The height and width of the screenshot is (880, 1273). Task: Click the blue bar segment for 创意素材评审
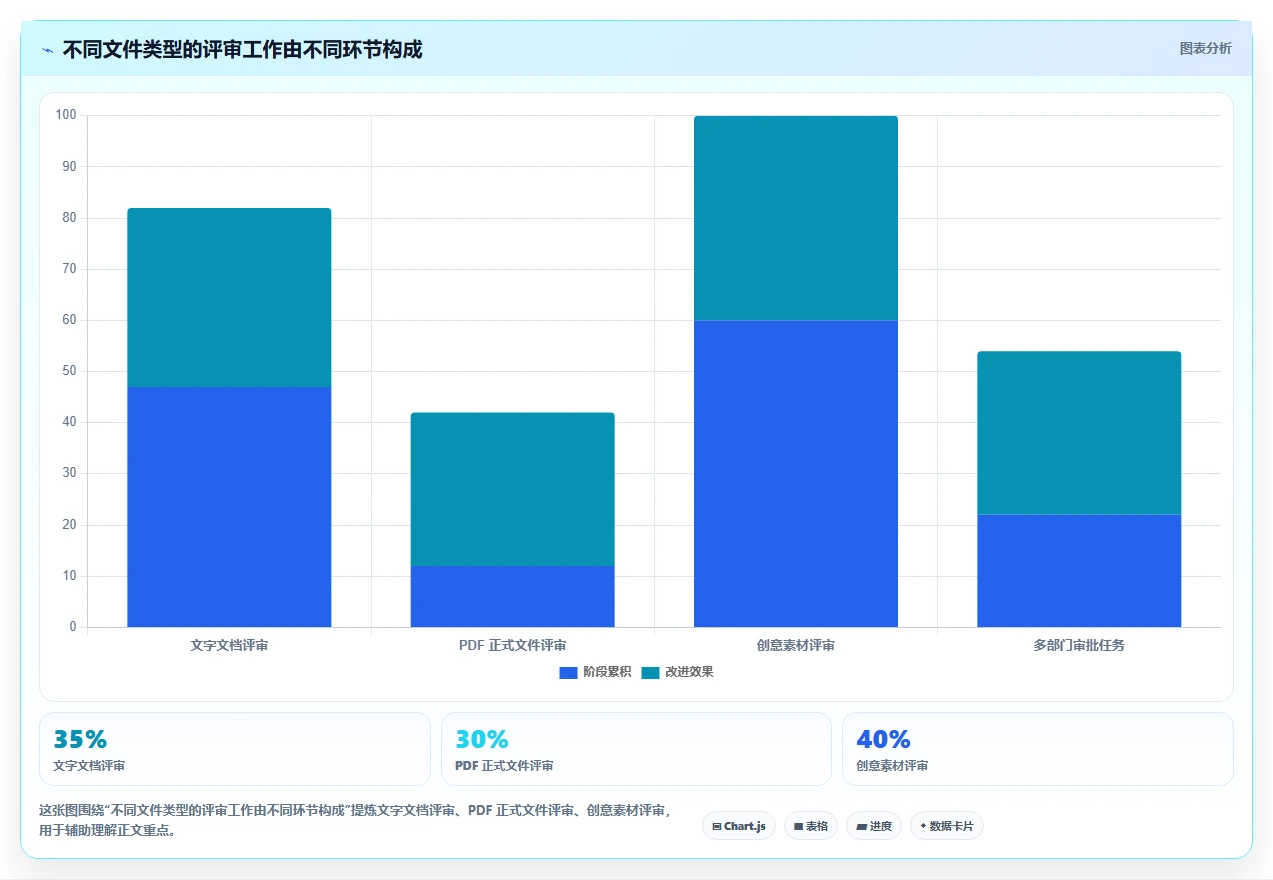796,474
